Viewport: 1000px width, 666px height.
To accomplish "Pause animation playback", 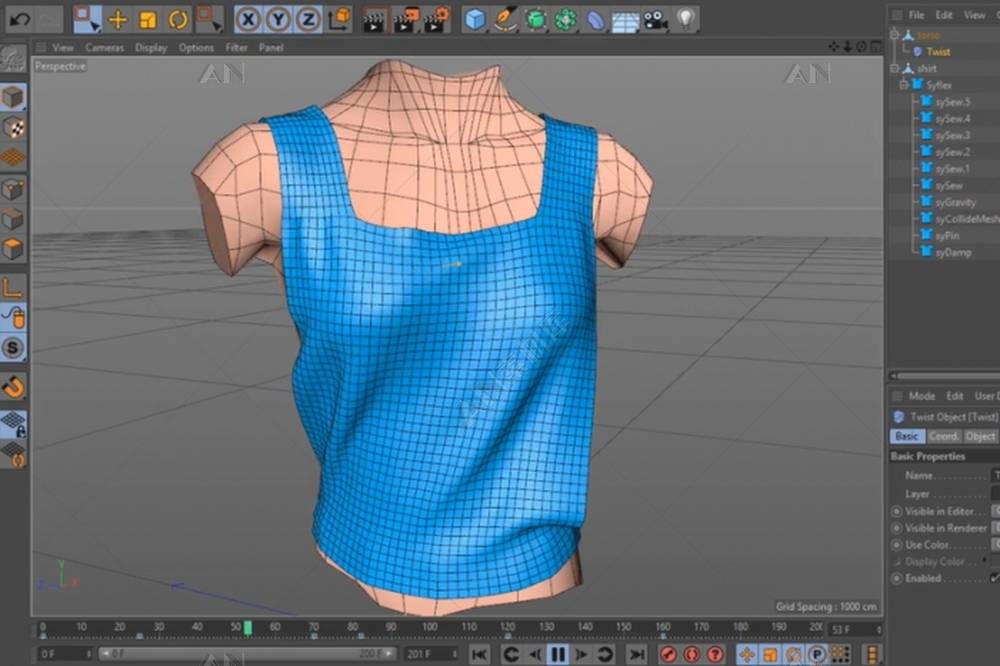I will click(x=558, y=654).
